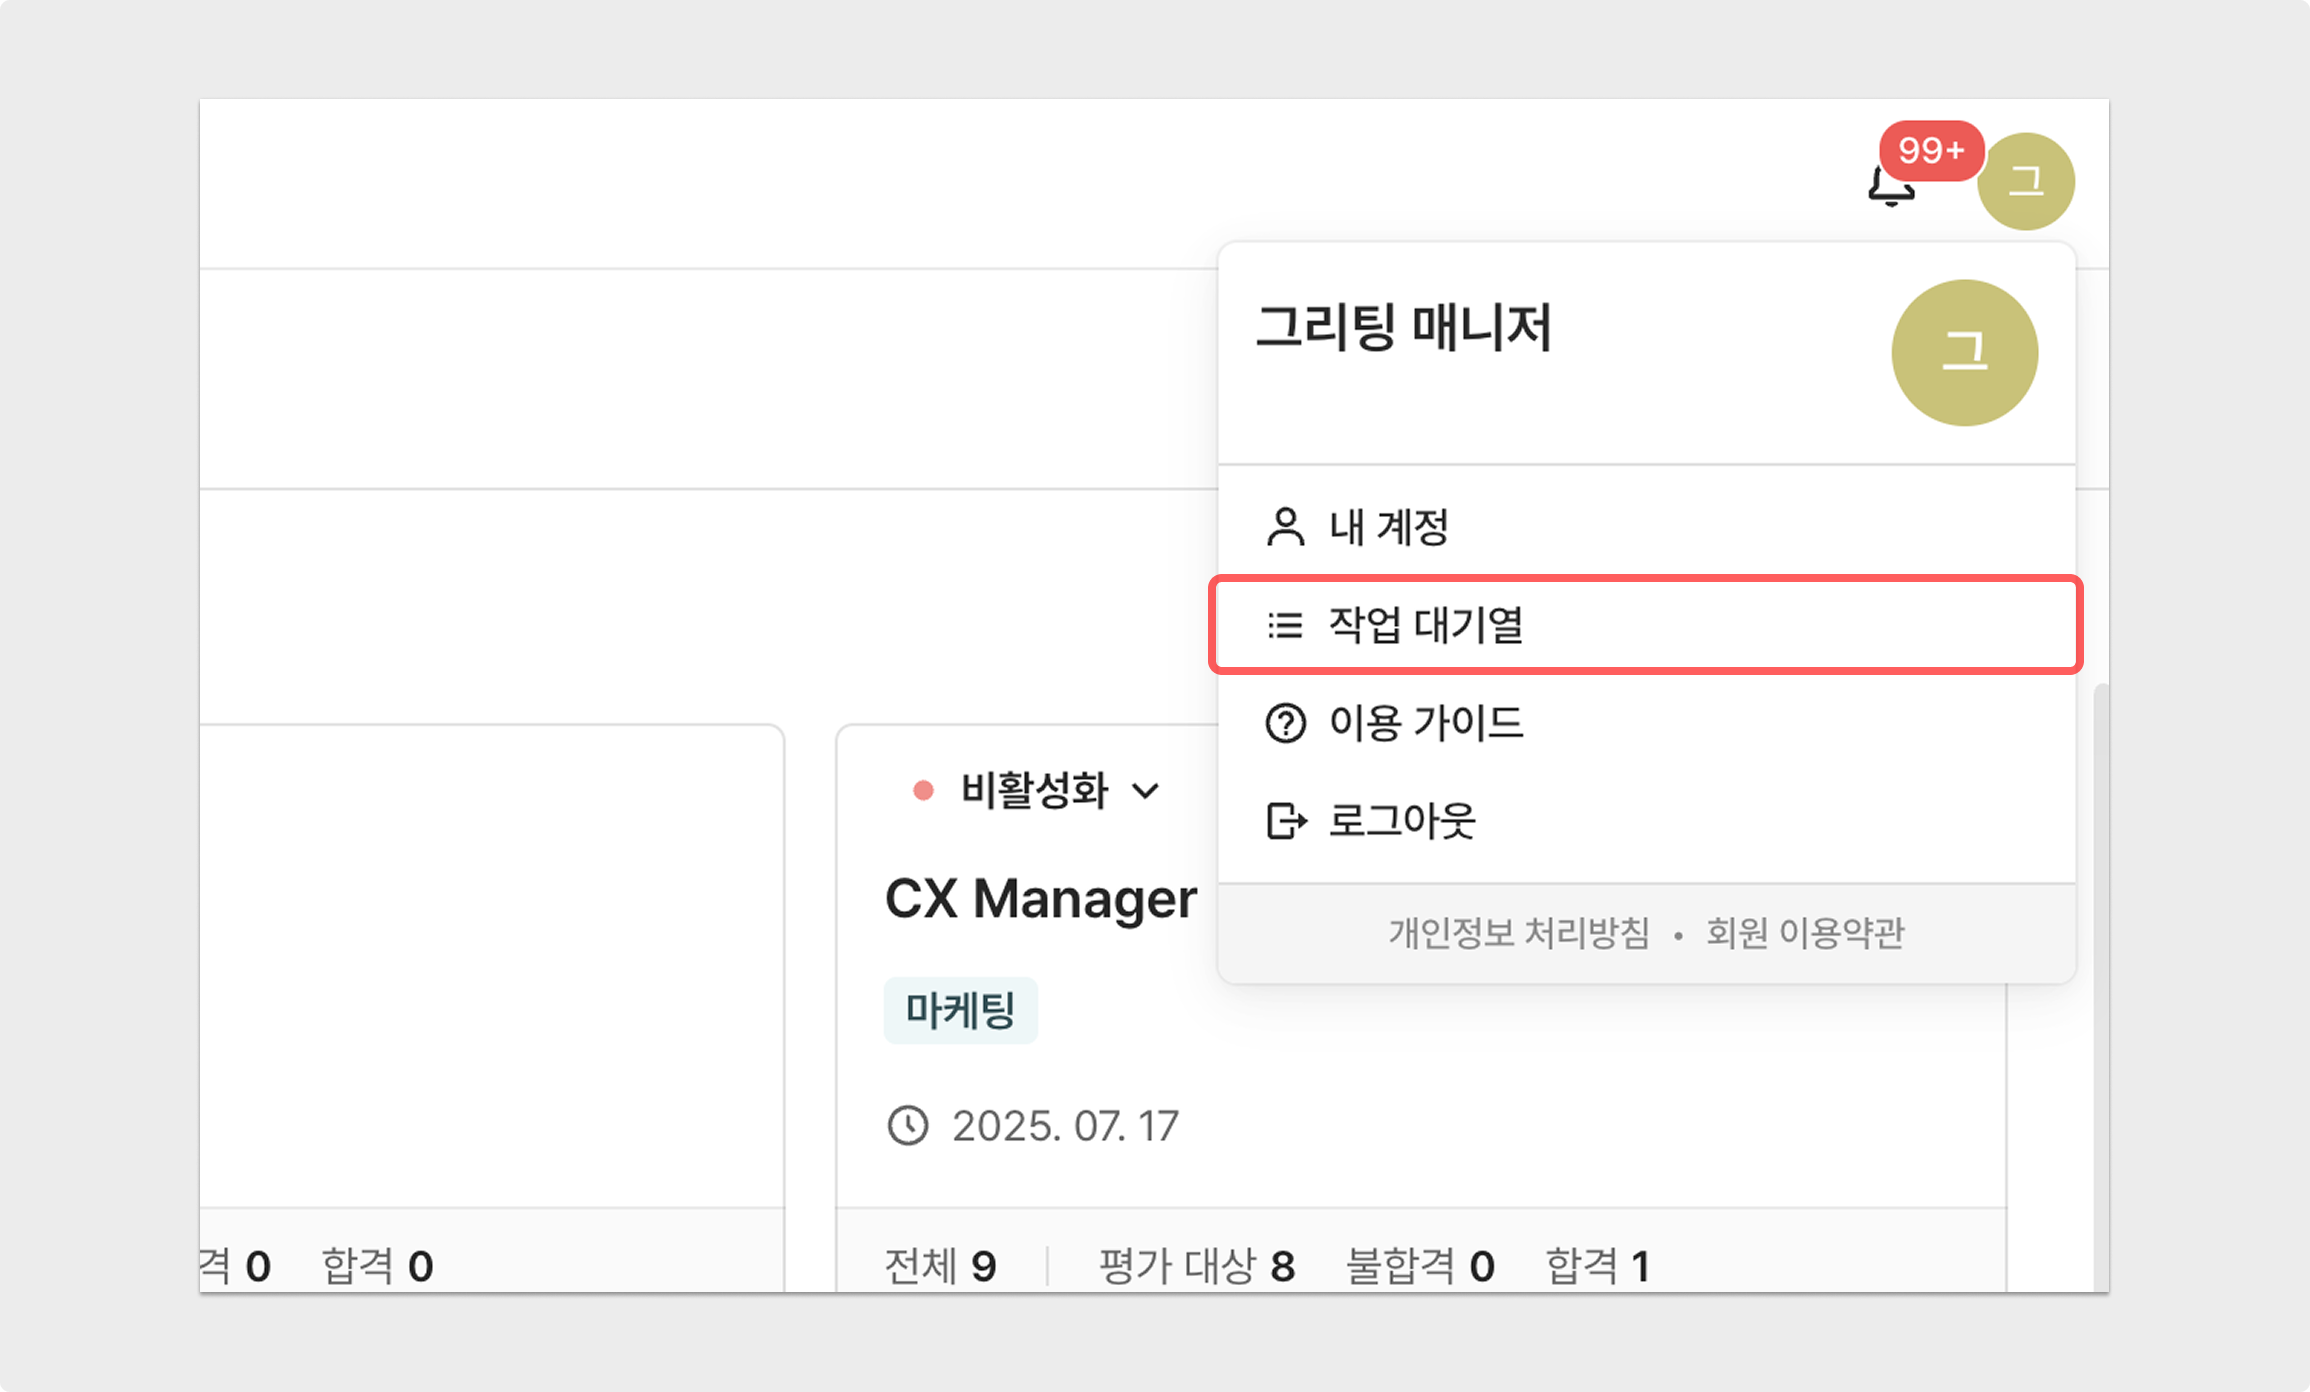Click the logout arrow icon
The height and width of the screenshot is (1392, 2310).
tap(1285, 821)
